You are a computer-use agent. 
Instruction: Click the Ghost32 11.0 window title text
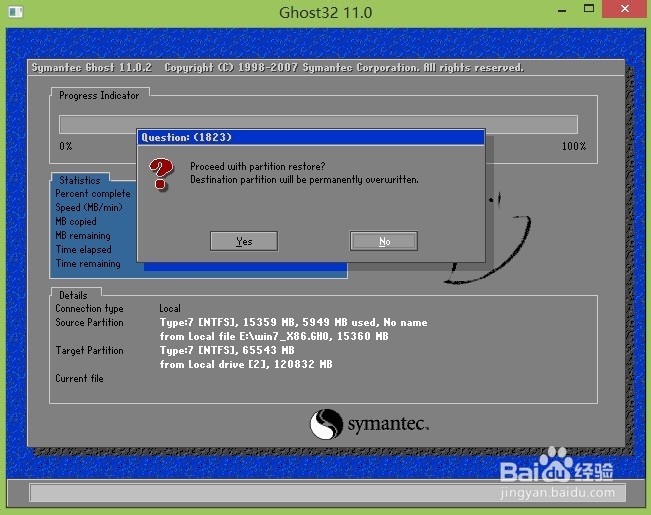pos(326,12)
